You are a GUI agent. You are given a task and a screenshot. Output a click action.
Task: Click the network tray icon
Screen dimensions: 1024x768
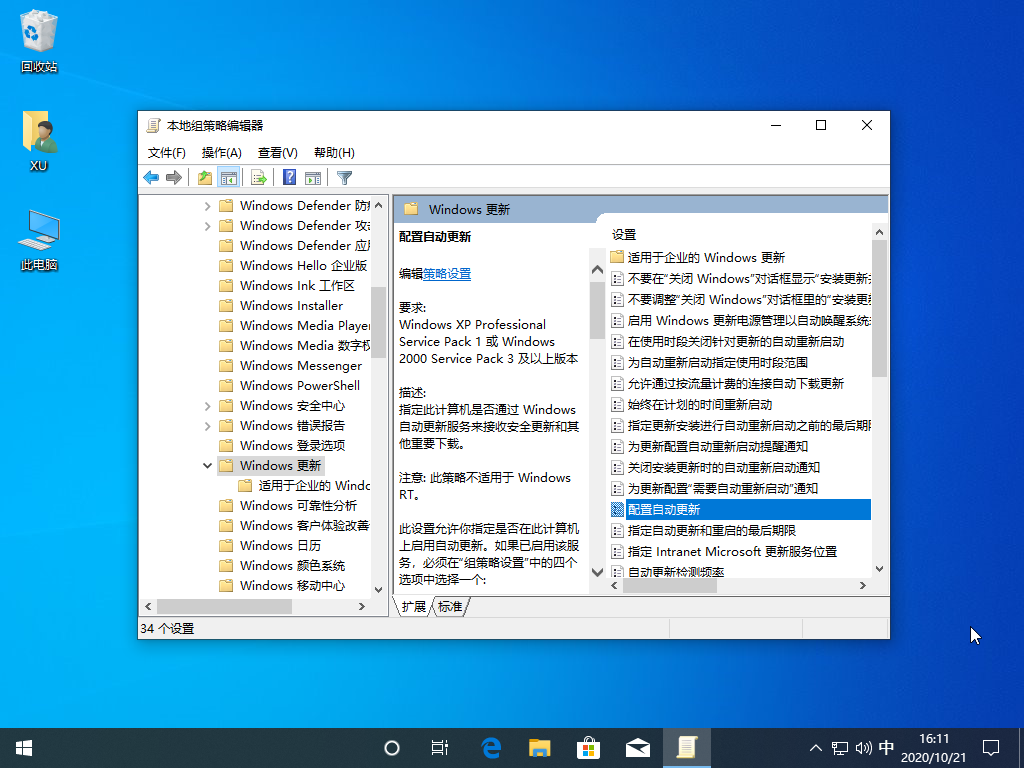840,748
